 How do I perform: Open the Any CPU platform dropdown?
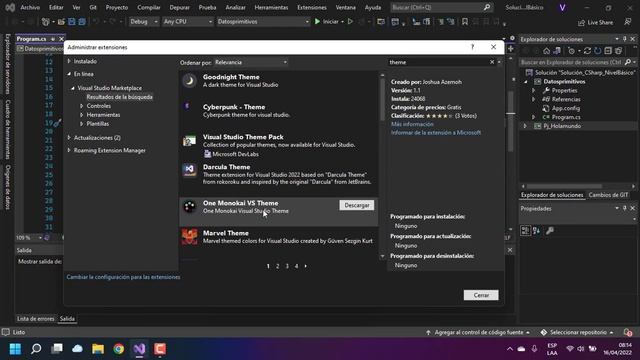tap(188, 22)
